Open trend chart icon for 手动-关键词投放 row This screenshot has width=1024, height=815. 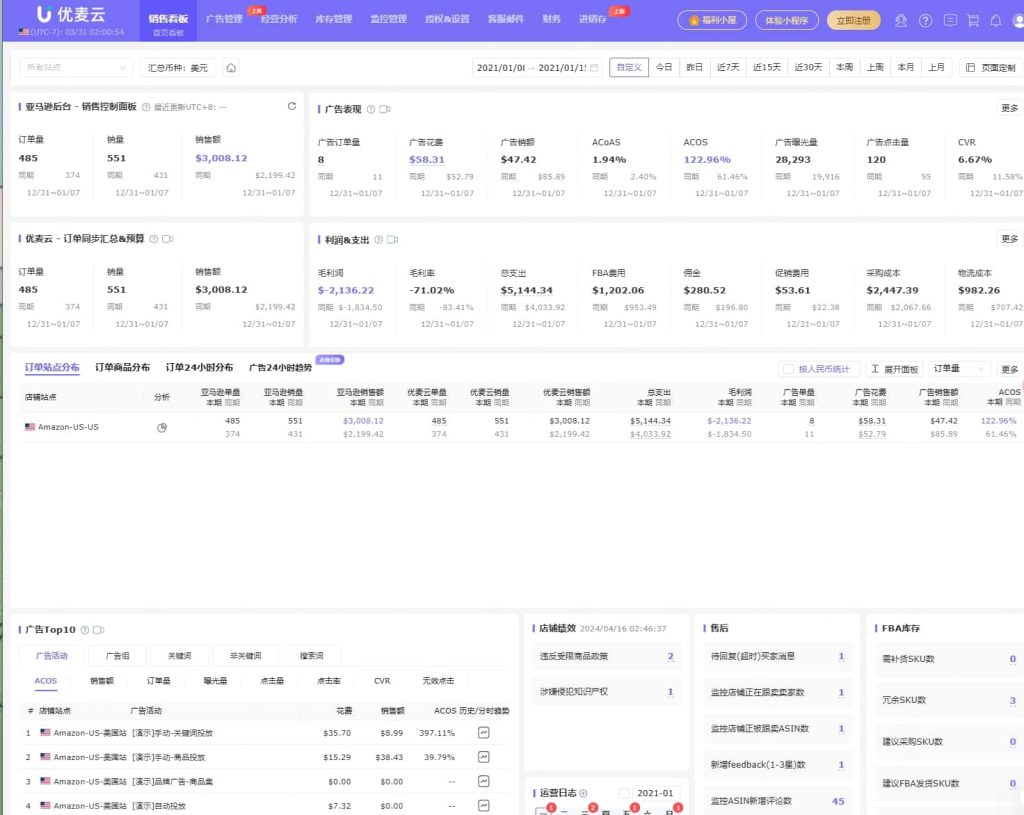coord(483,732)
